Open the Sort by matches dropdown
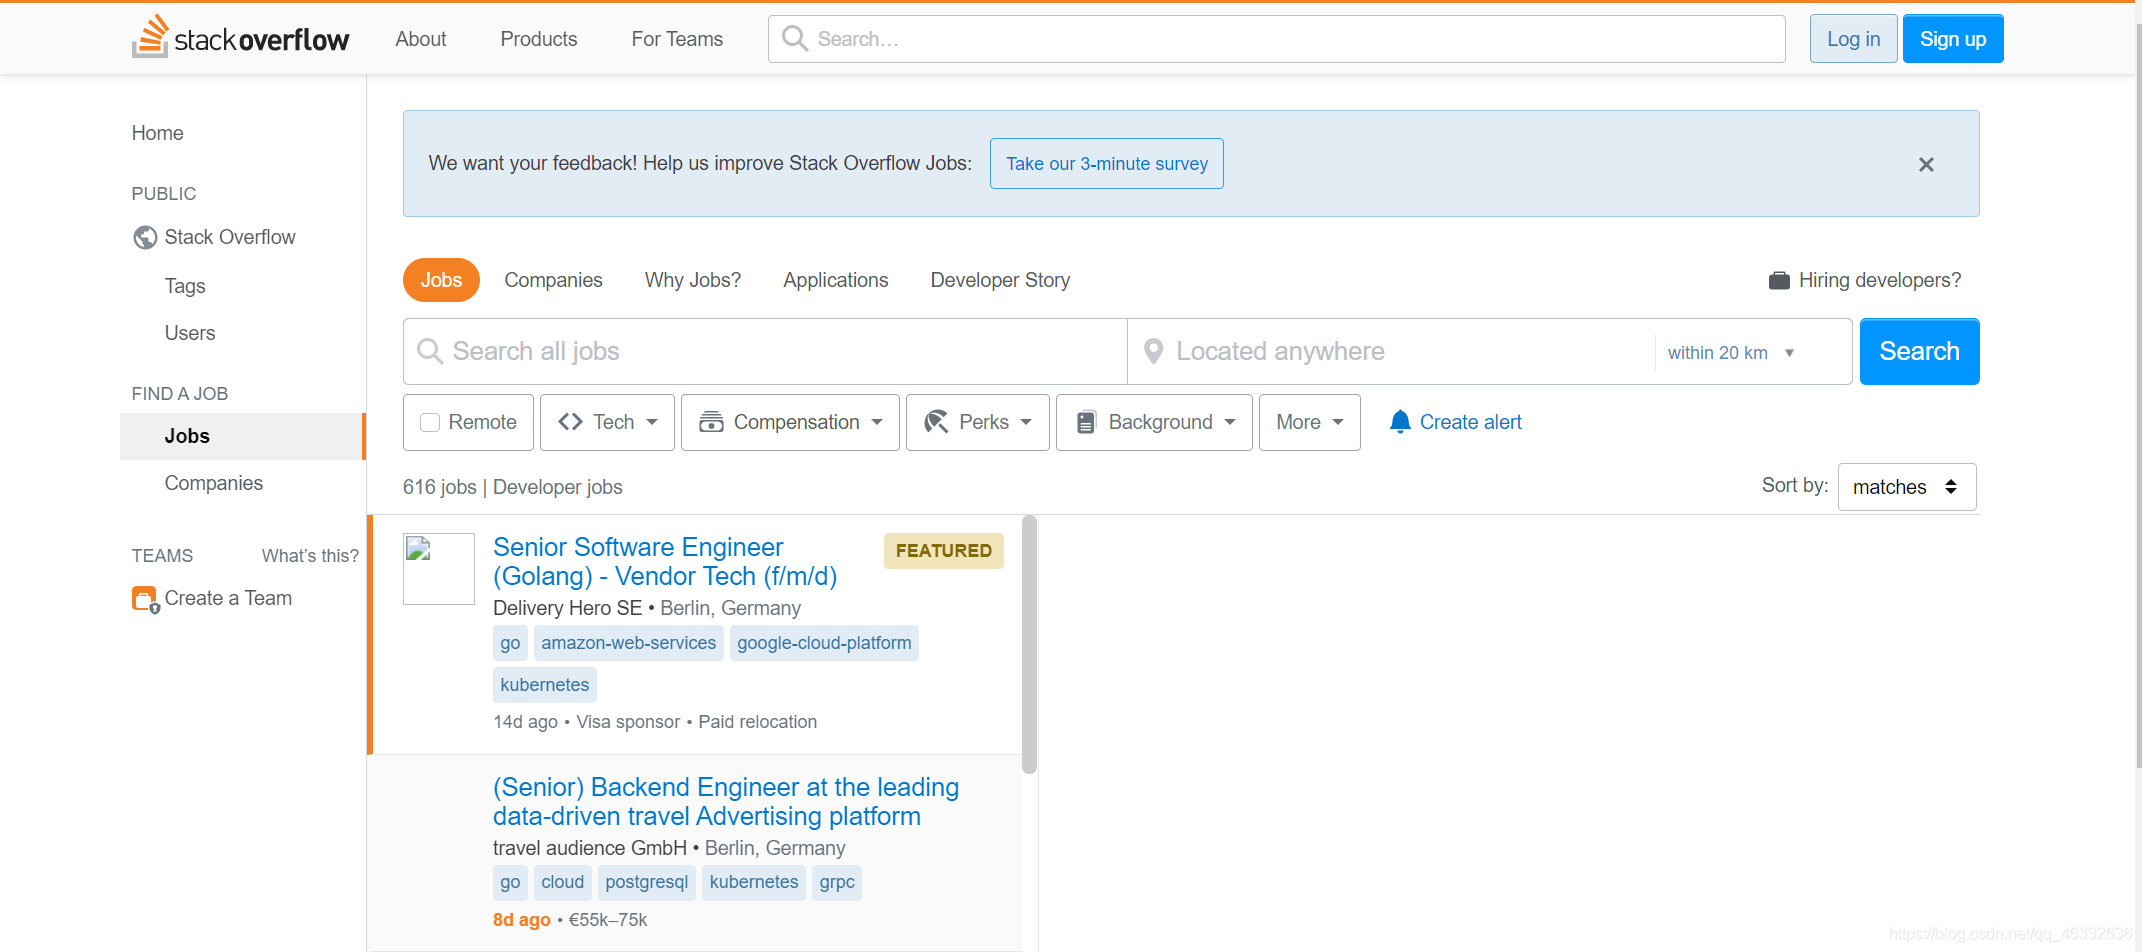The image size is (2142, 952). pyautogui.click(x=1907, y=487)
